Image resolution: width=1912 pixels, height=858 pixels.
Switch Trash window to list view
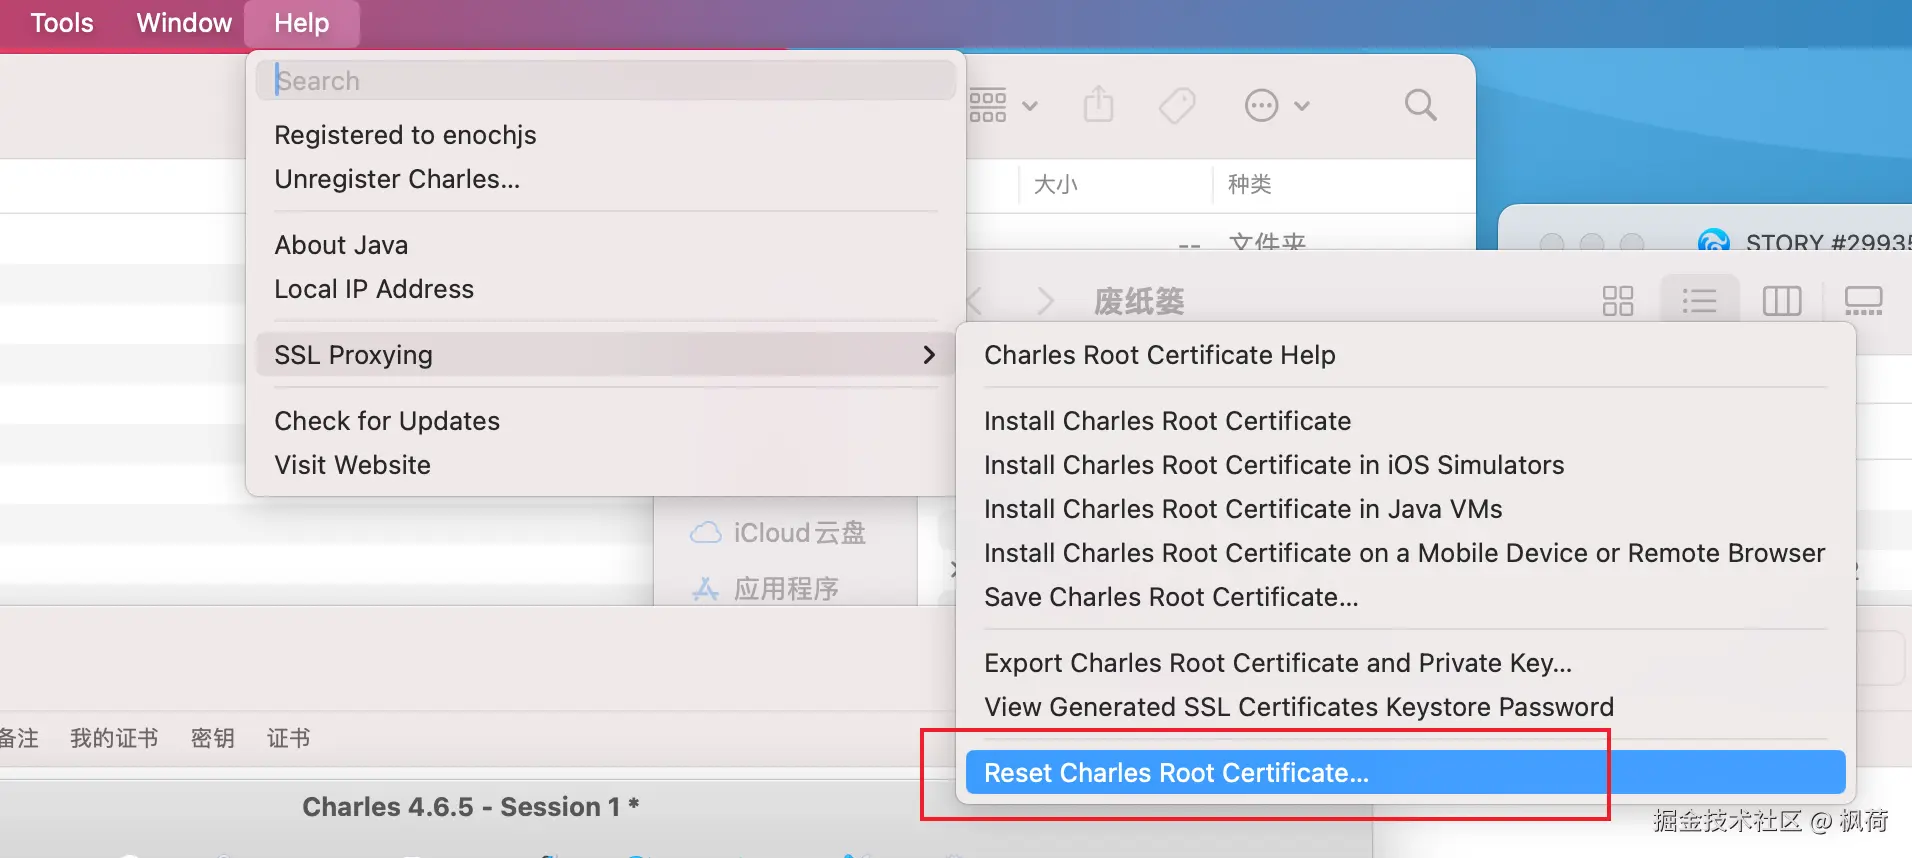tap(1699, 301)
